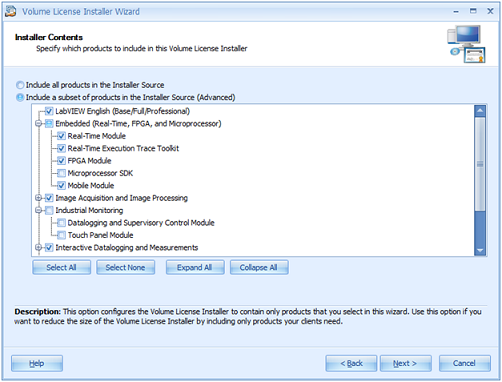Select Include a subset of products (Advanced)
This screenshot has height=382, width=502.
(x=20, y=97)
